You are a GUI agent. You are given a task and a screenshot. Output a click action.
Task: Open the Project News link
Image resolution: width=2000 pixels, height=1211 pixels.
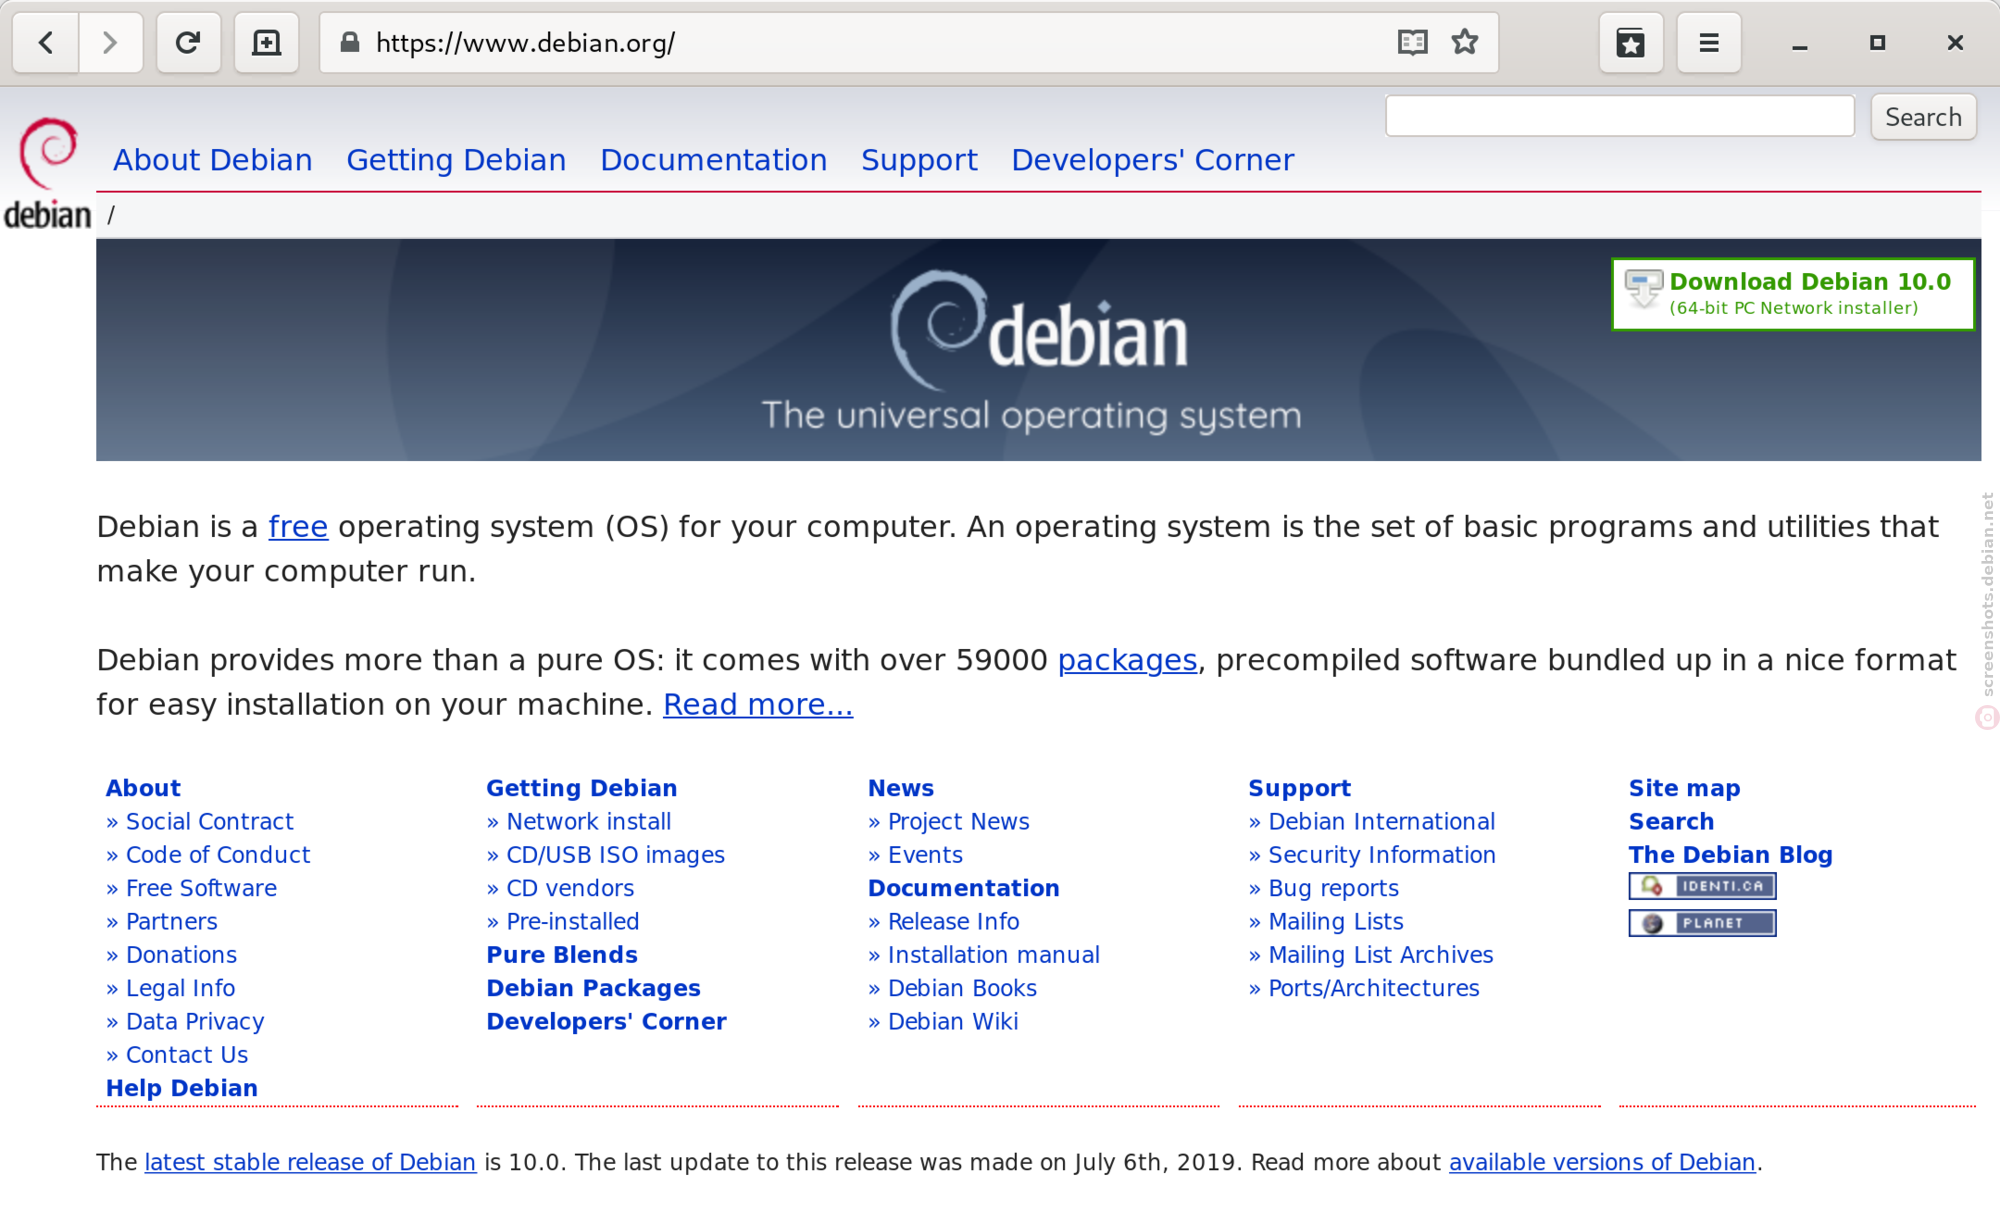(958, 822)
